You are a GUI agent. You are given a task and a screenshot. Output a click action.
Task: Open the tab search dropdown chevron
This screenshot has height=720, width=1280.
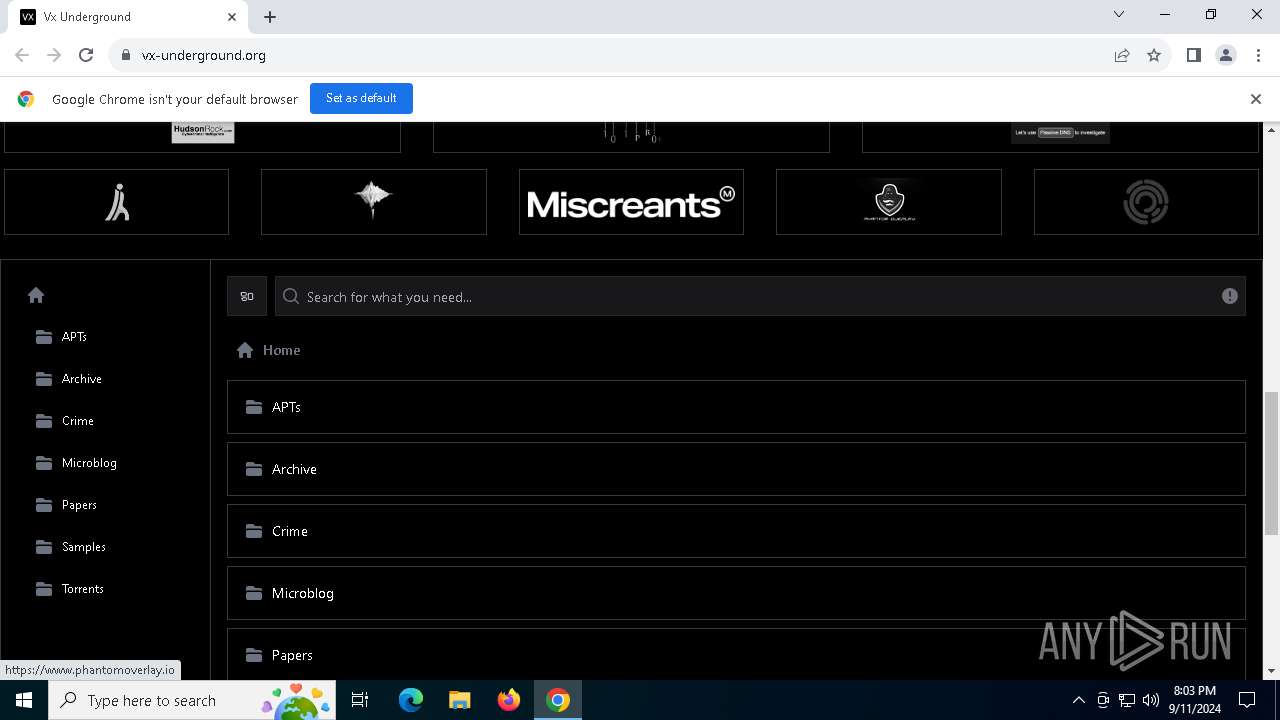click(x=1119, y=14)
